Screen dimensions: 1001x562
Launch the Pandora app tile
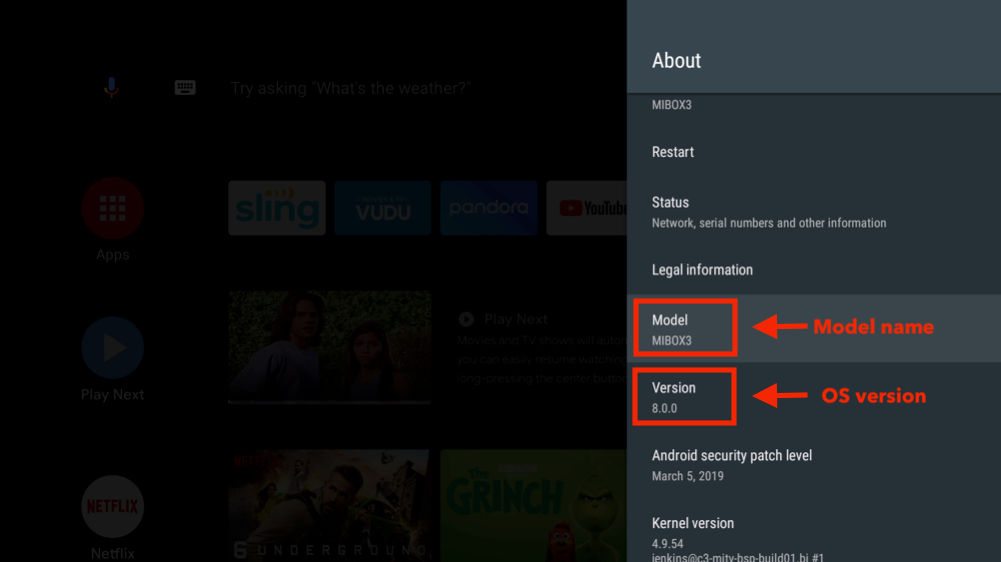coord(489,208)
